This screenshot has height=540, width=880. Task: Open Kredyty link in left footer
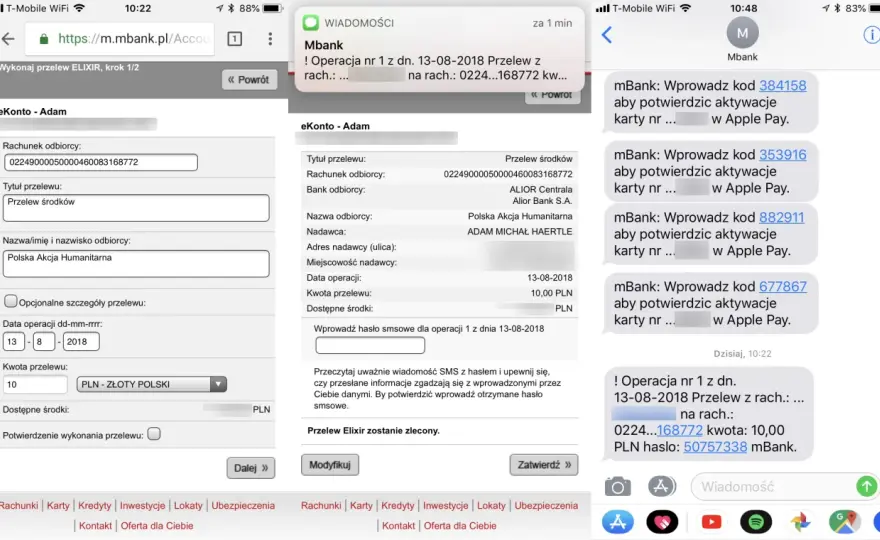(x=94, y=505)
